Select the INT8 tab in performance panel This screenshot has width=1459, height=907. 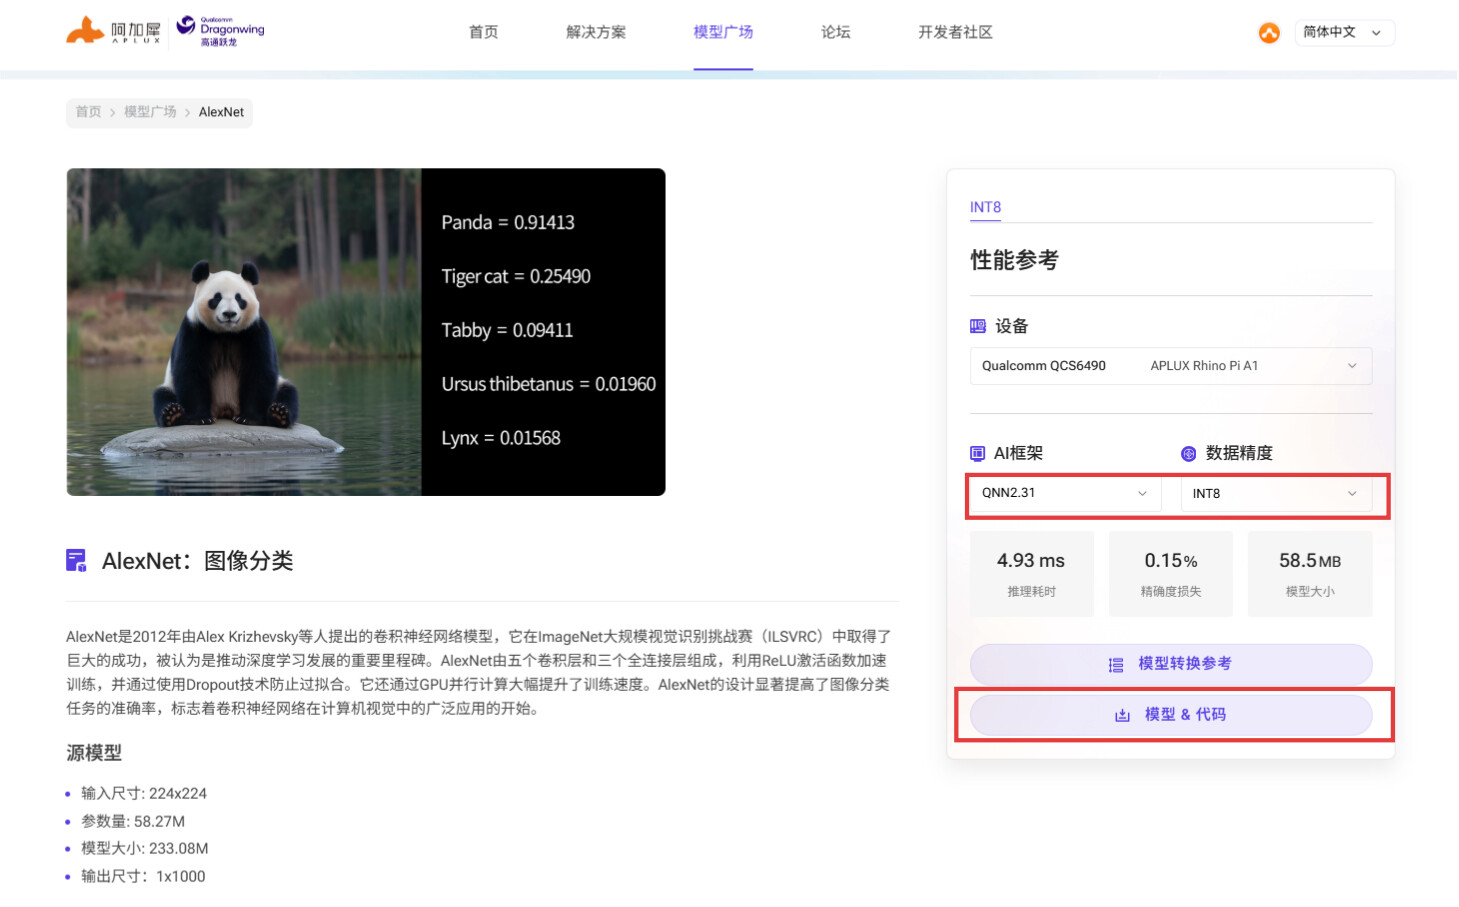point(985,207)
